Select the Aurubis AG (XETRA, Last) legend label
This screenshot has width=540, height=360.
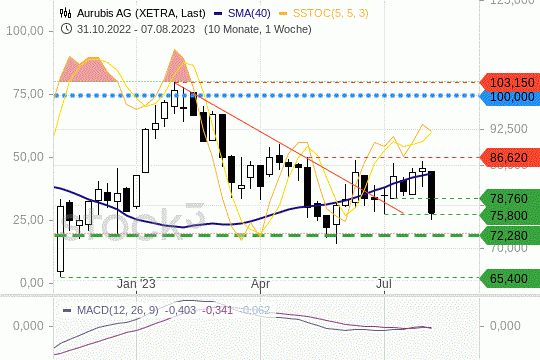(141, 13)
